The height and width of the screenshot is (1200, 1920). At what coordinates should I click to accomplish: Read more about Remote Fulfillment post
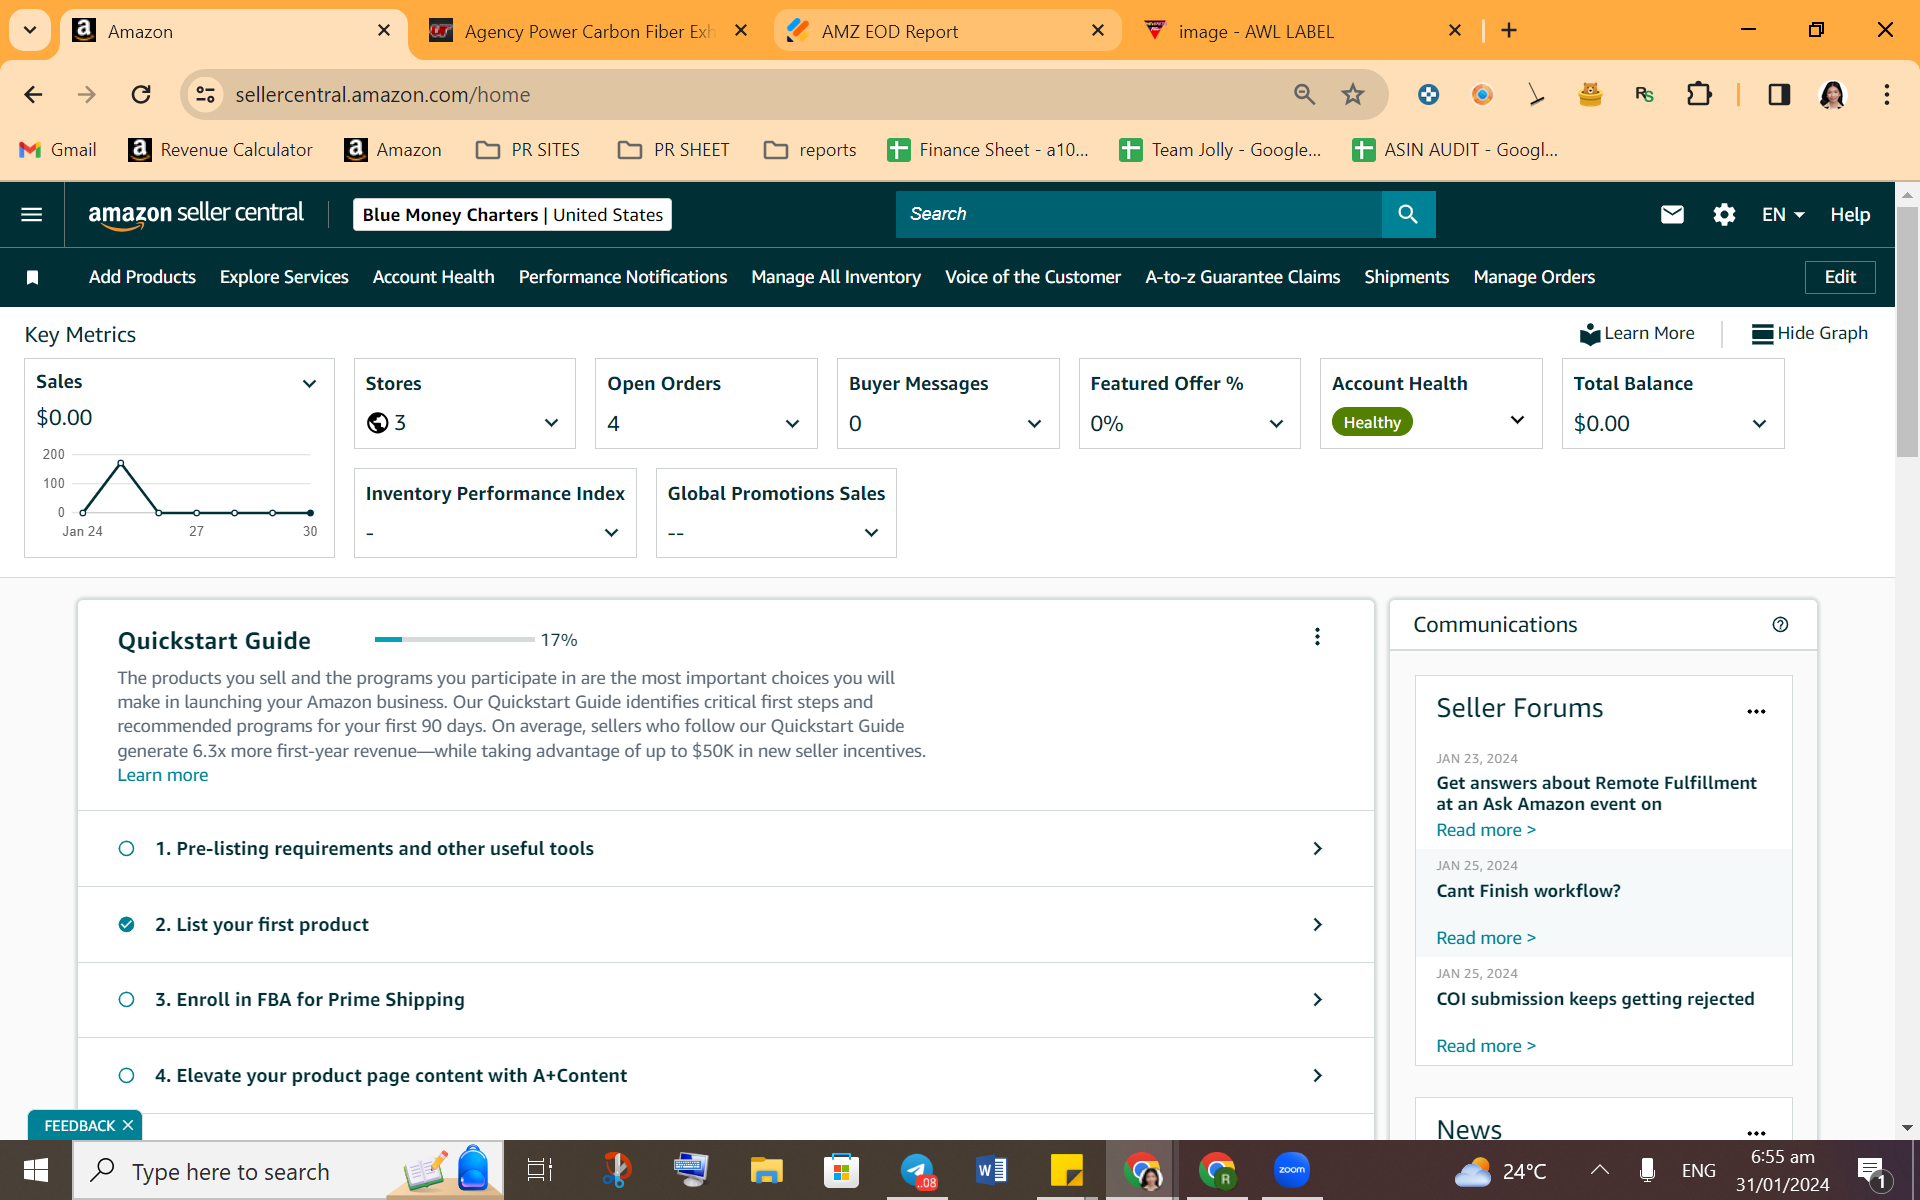tap(1485, 830)
